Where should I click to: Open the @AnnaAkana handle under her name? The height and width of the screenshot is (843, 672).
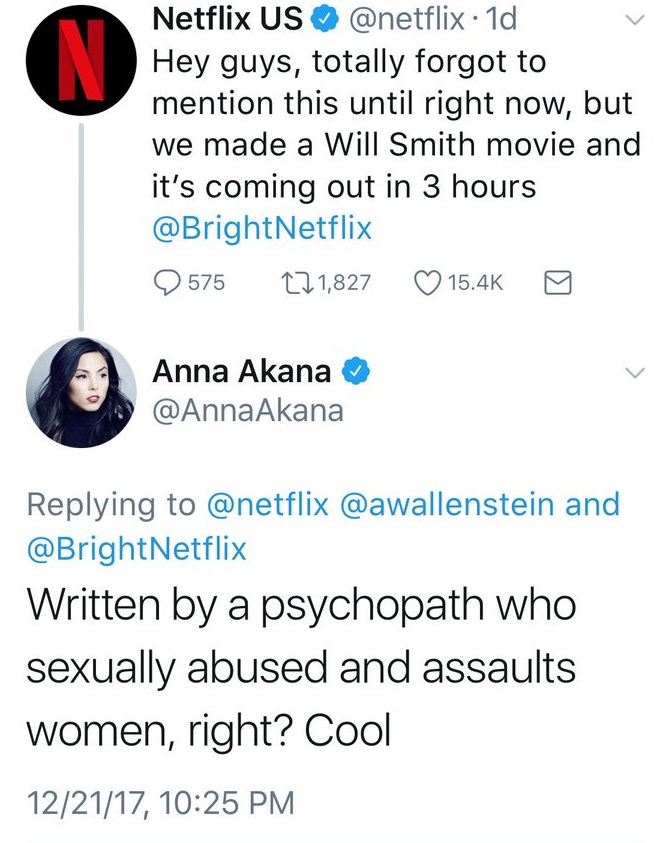tap(247, 411)
